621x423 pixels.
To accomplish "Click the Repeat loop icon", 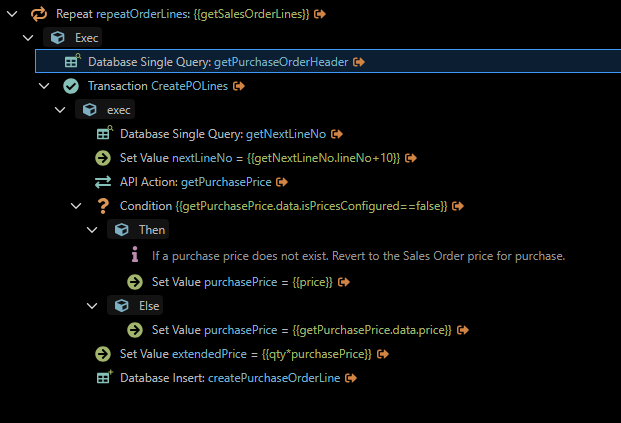I will click(40, 14).
